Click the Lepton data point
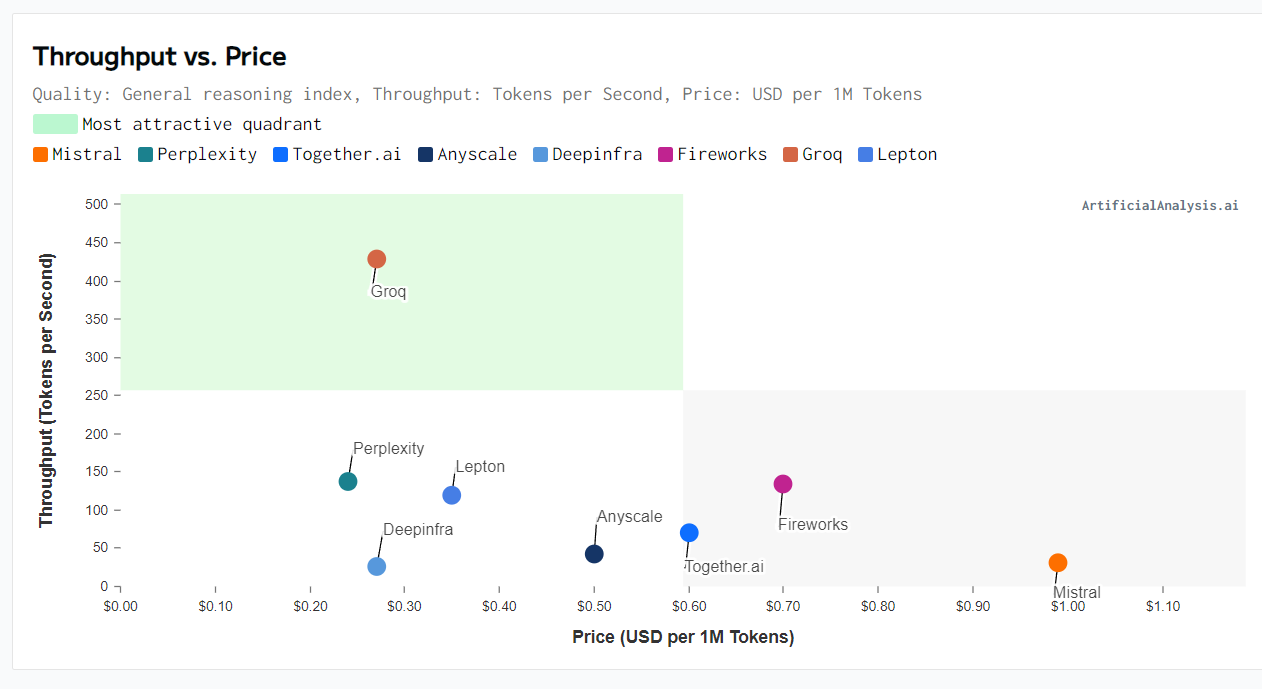The image size is (1262, 689). pyautogui.click(x=452, y=495)
